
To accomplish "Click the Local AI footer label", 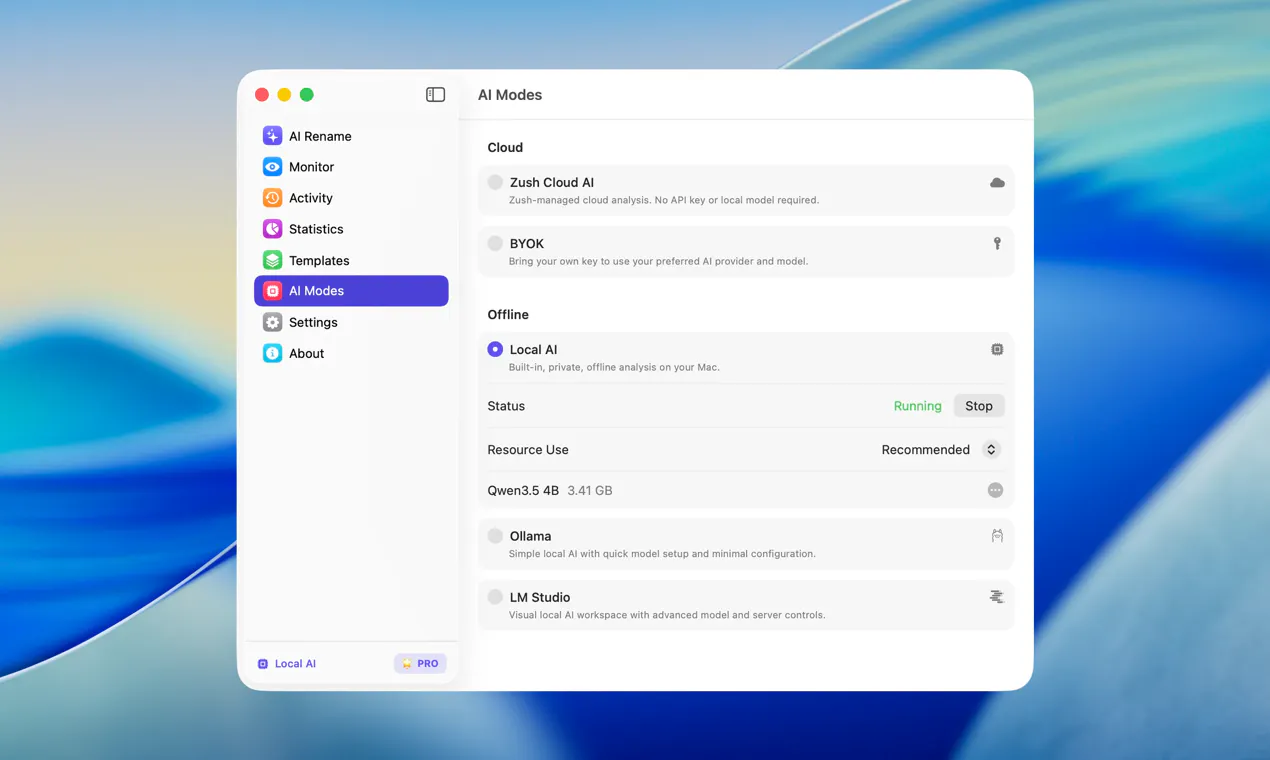I will click(x=295, y=664).
